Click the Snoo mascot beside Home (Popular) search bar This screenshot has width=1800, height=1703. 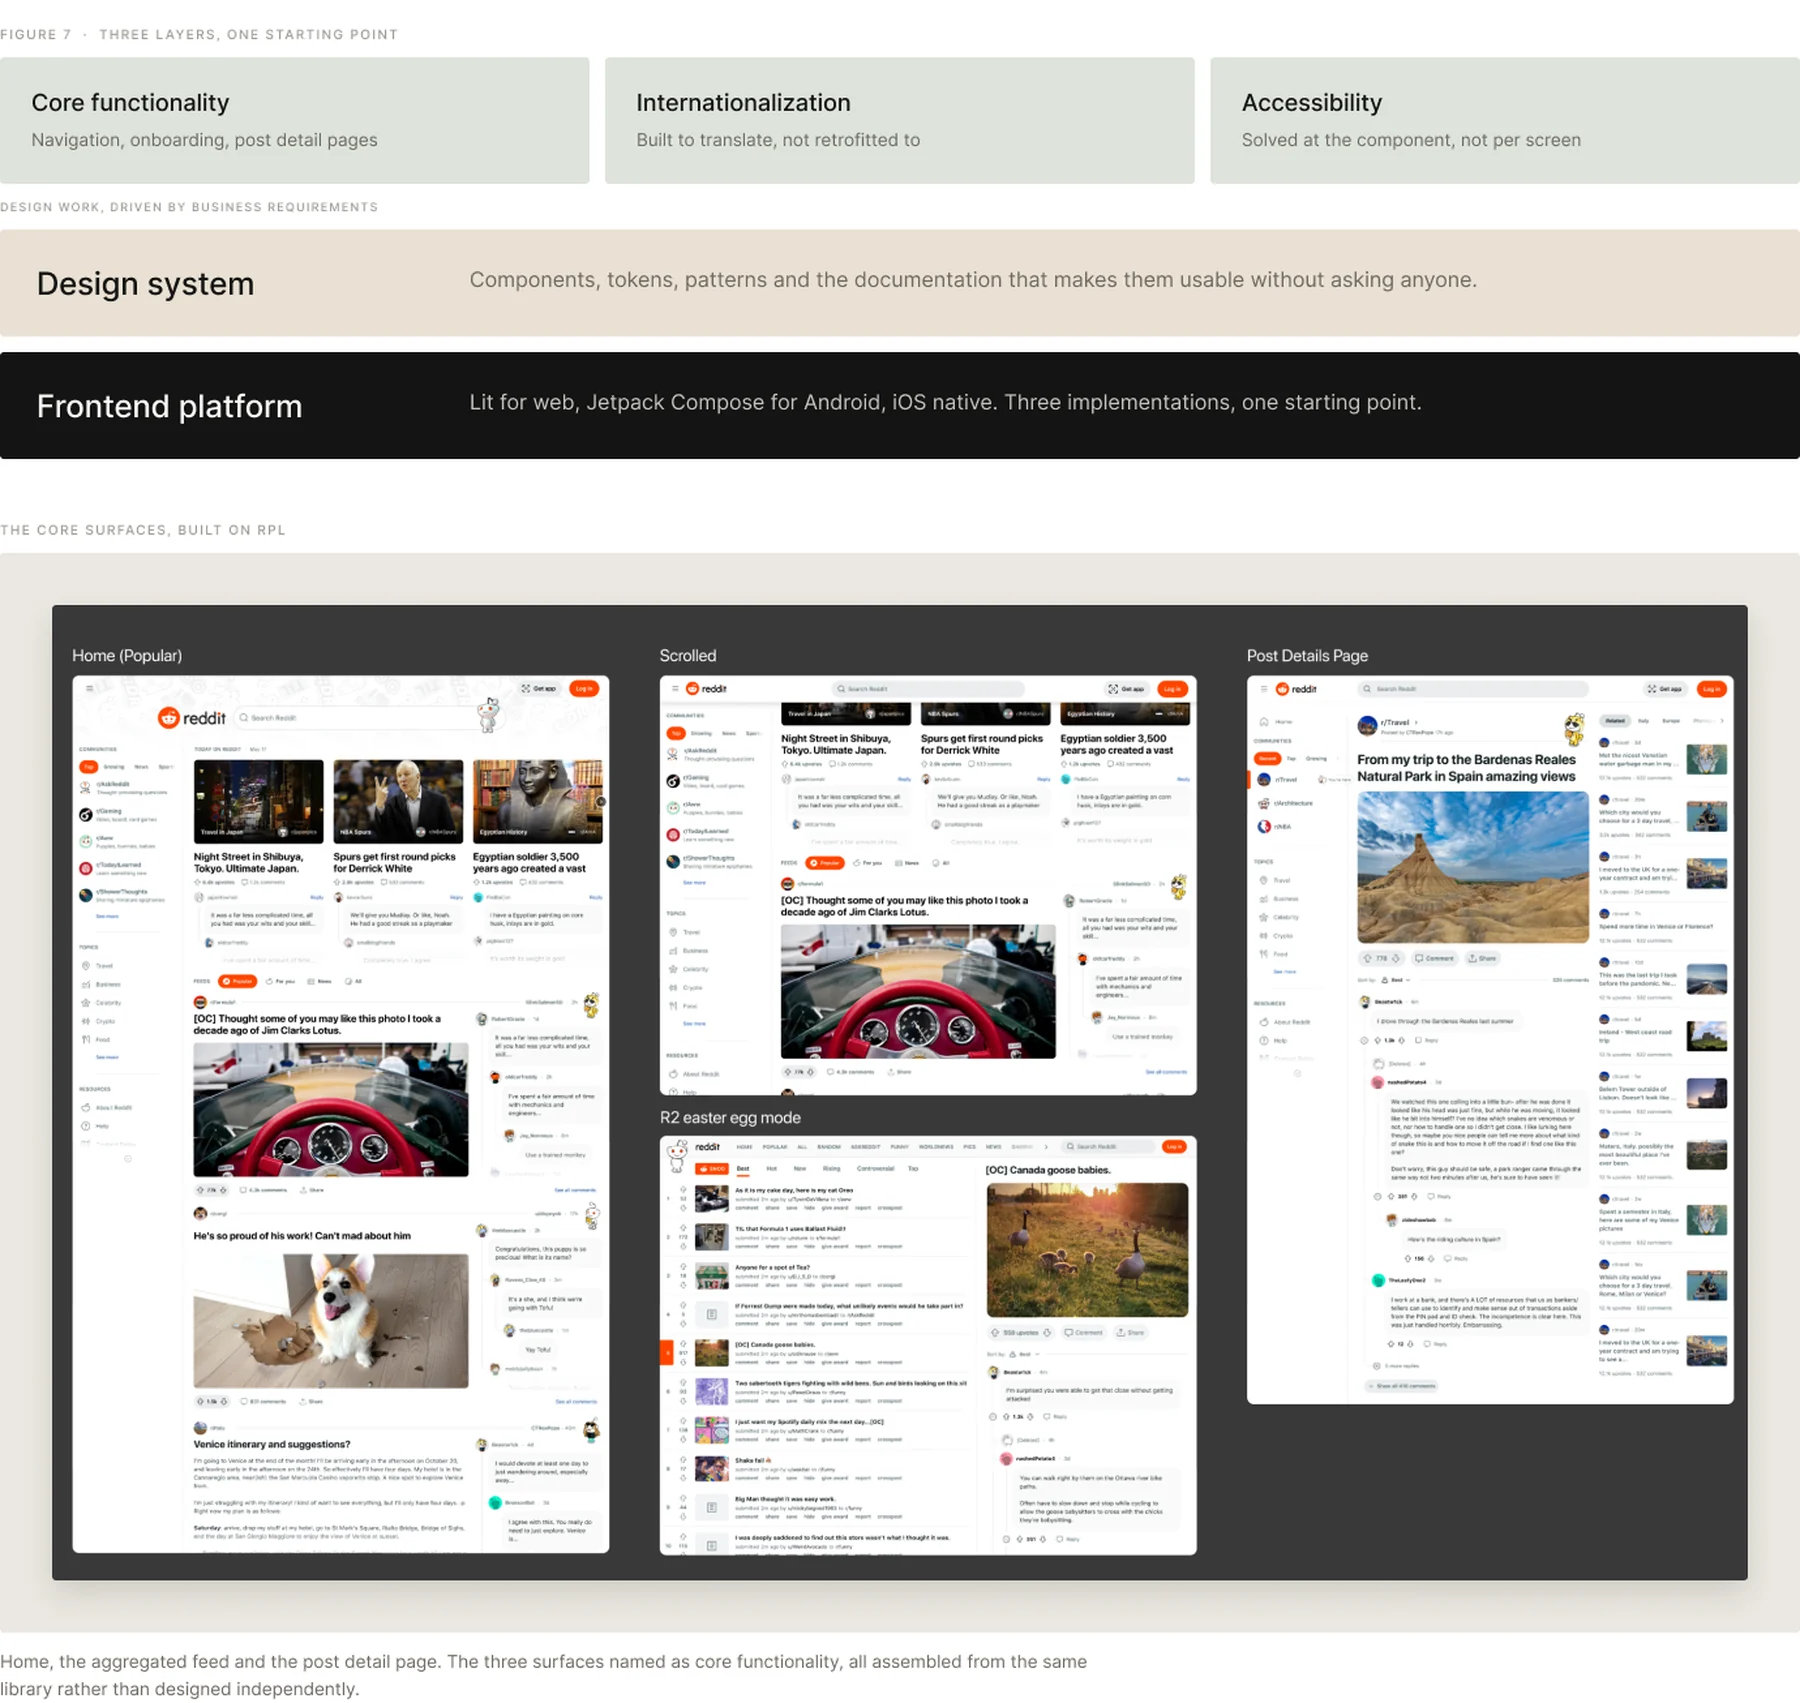pyautogui.click(x=488, y=714)
